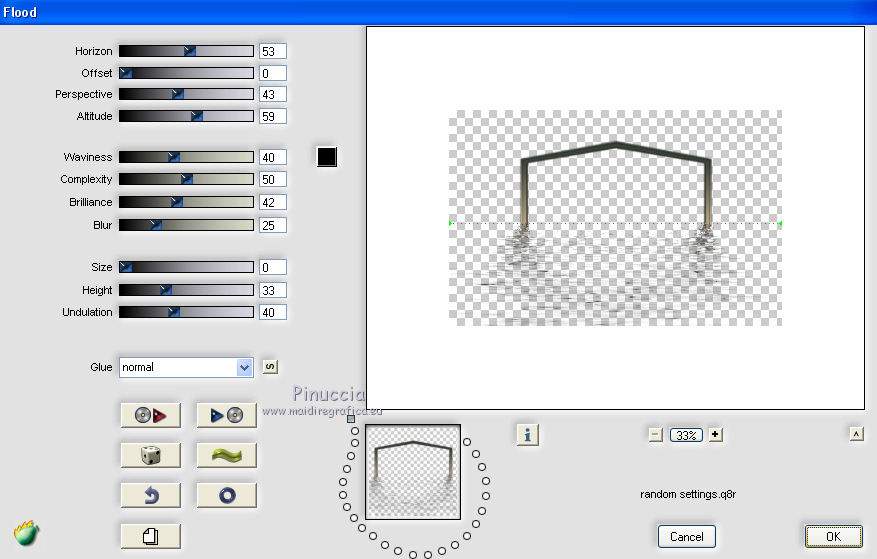The width and height of the screenshot is (877, 559).
Task: Click the Waviness slider
Action: click(x=186, y=157)
